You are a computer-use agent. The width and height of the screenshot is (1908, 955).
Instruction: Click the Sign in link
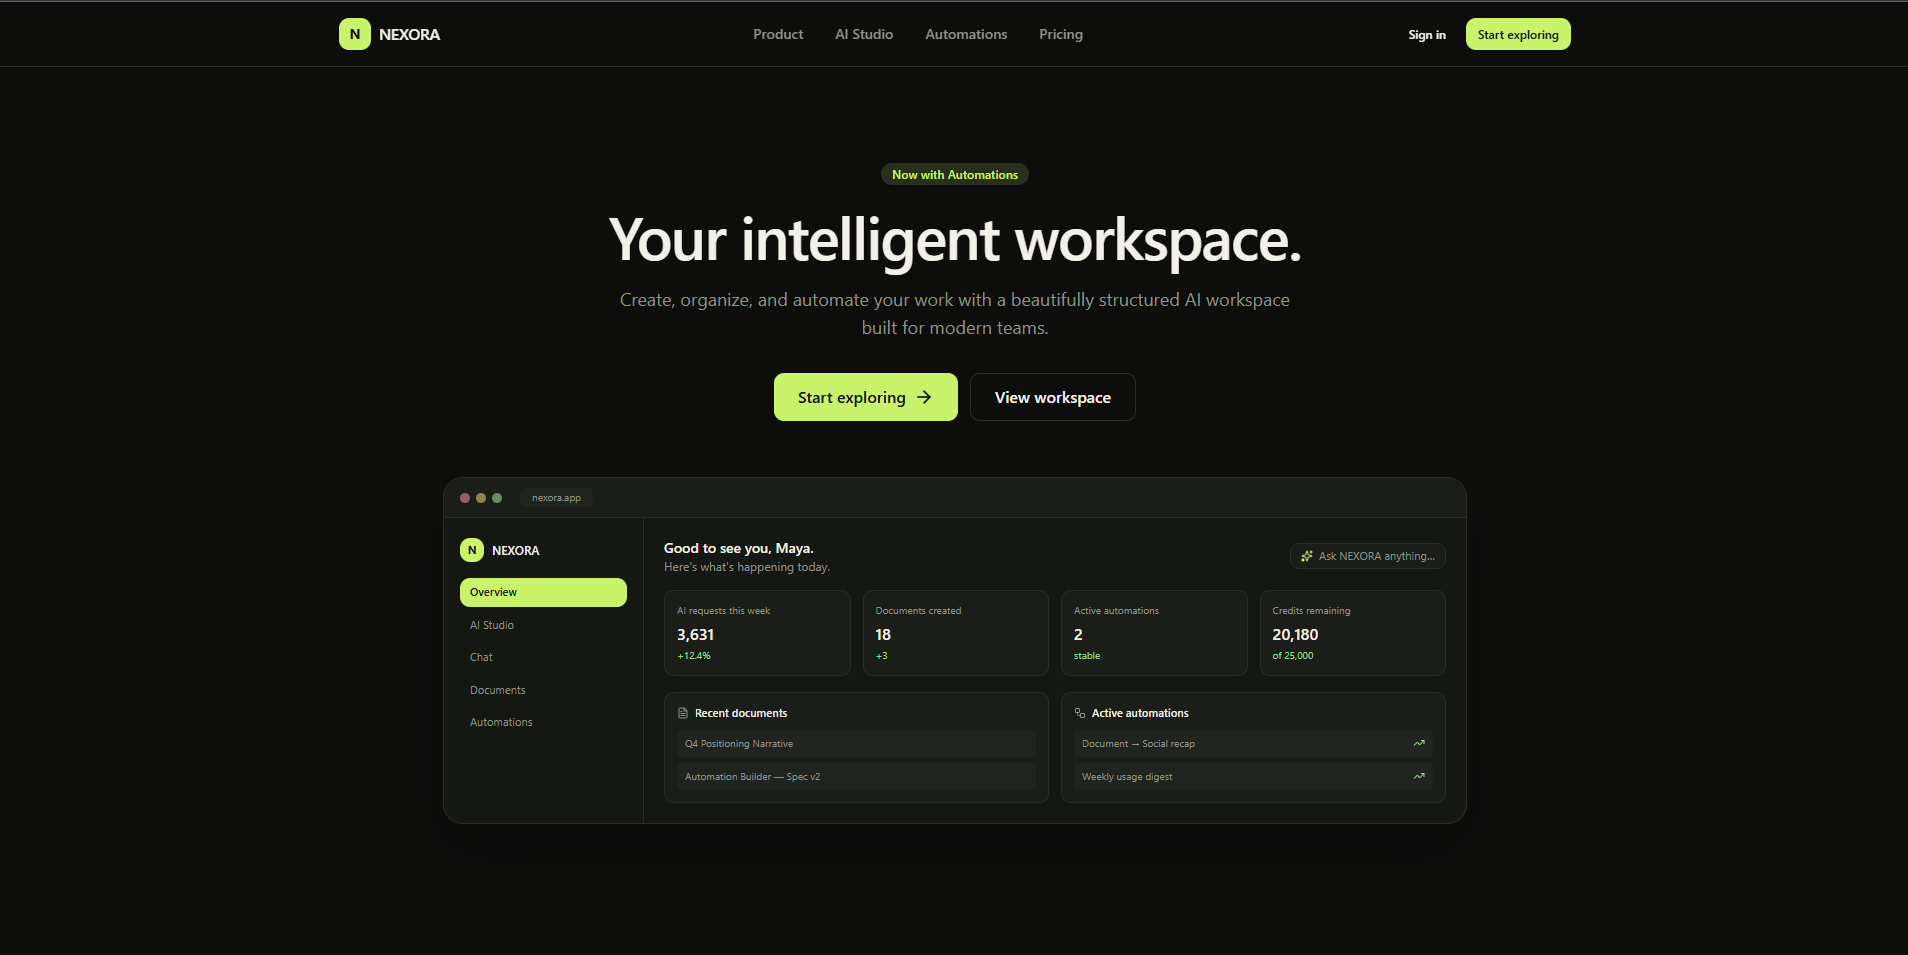pyautogui.click(x=1427, y=35)
